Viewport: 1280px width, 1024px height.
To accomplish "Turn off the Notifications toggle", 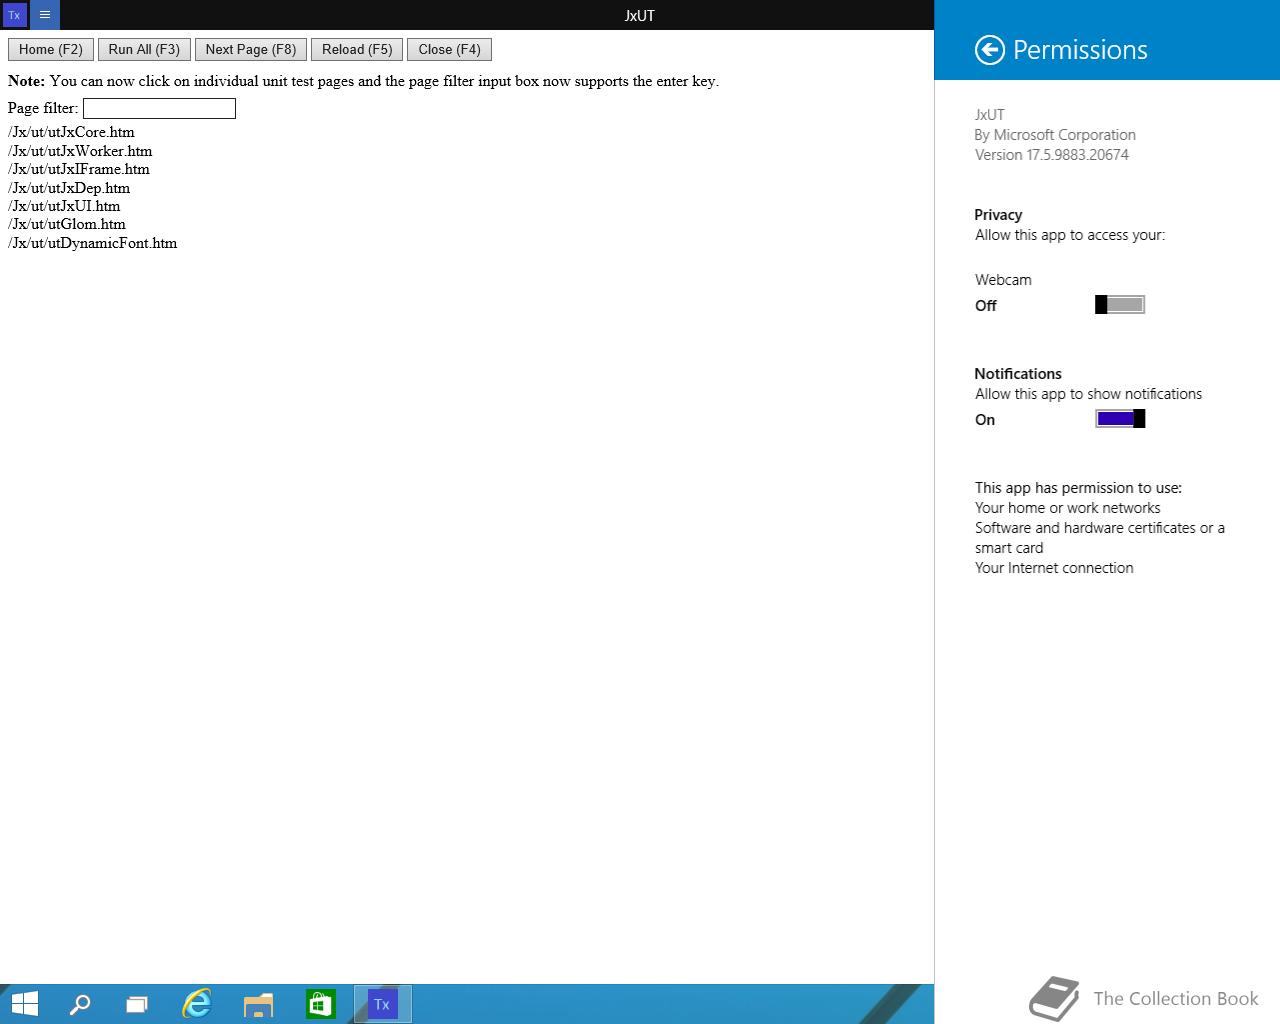I will tap(1120, 419).
